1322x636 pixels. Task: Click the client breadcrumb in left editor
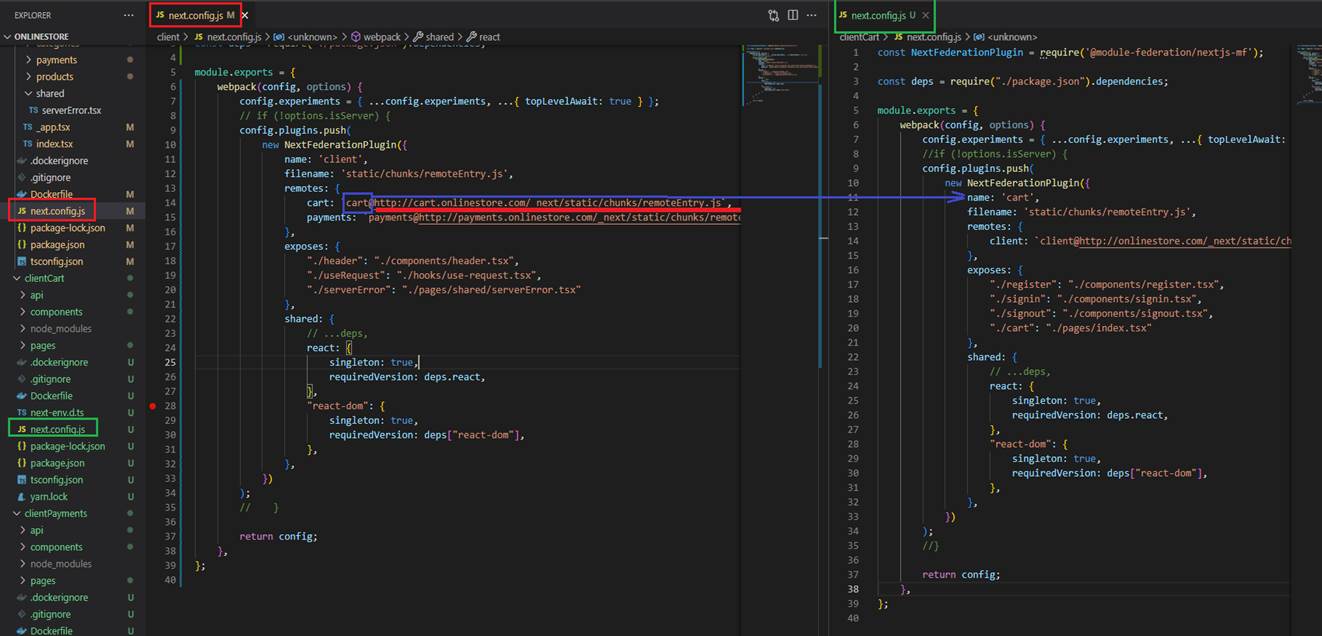coord(168,37)
